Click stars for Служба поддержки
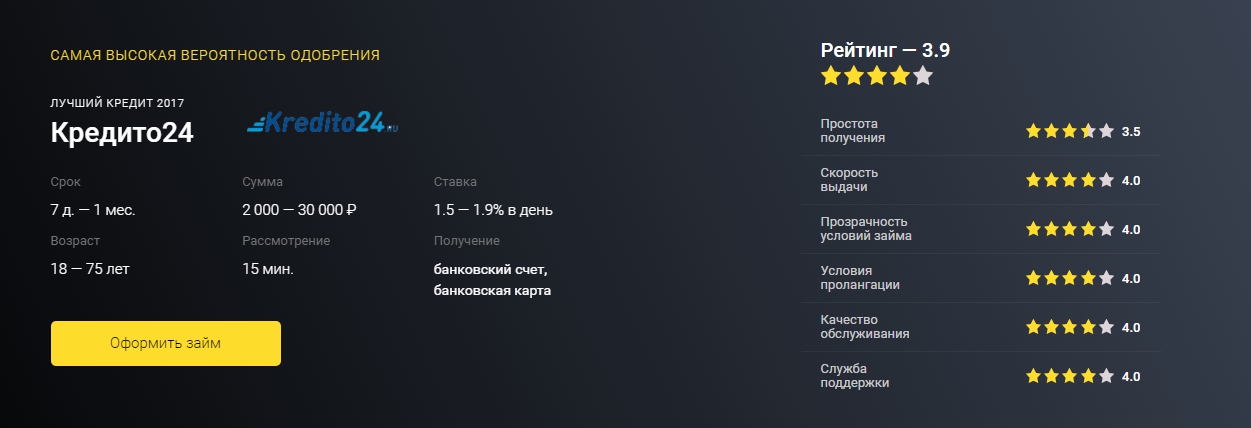Image resolution: width=1251 pixels, height=428 pixels. pyautogui.click(x=1069, y=376)
